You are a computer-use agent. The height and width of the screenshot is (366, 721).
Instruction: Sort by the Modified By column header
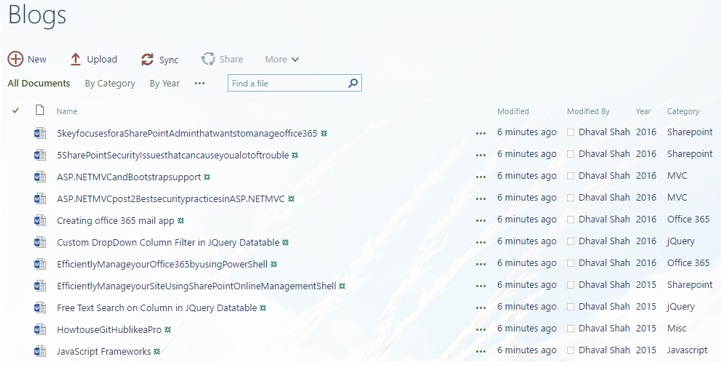pos(588,111)
